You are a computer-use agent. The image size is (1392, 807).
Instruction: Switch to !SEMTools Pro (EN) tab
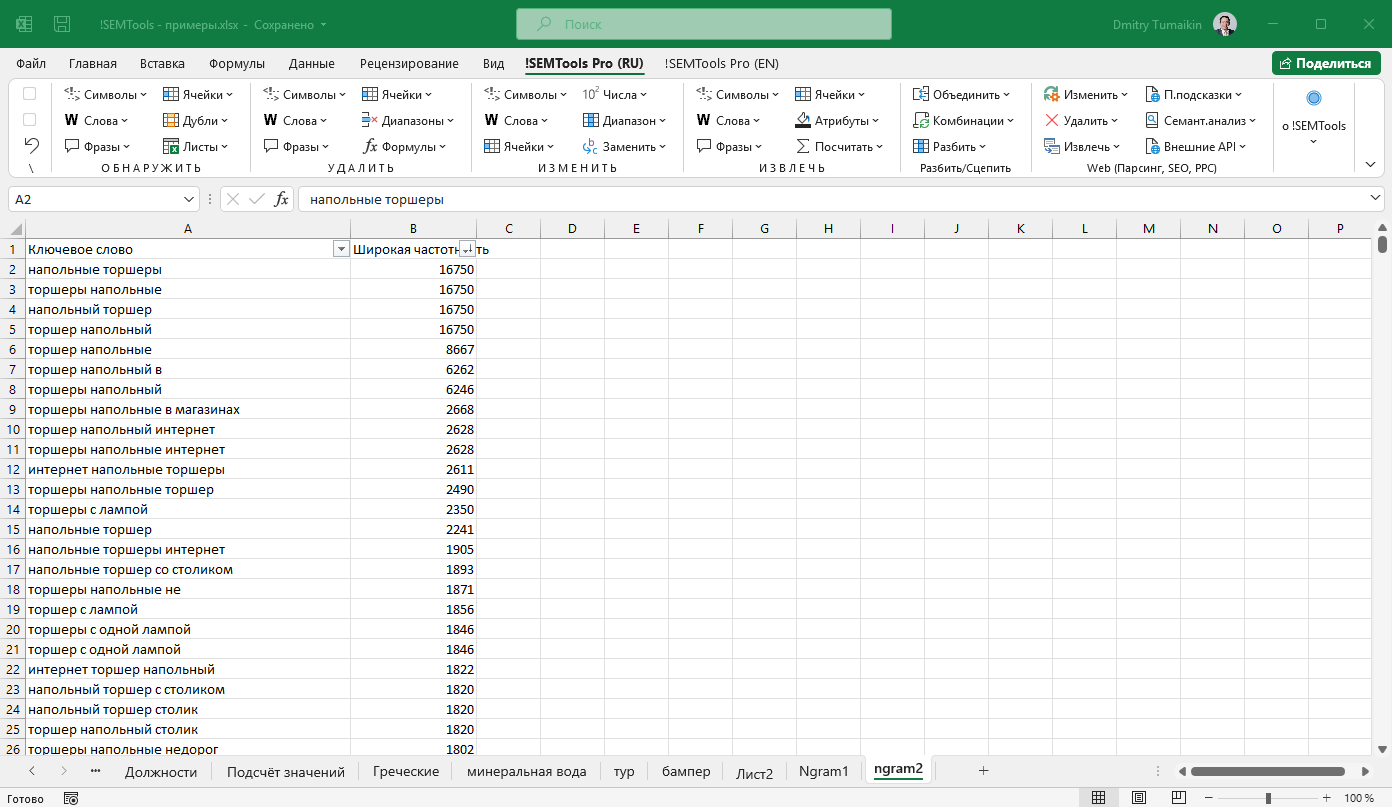tap(722, 63)
